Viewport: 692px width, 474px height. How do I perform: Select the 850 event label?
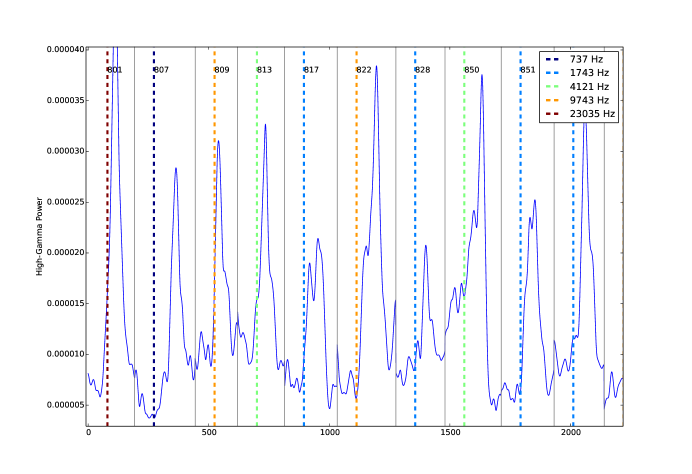click(472, 70)
